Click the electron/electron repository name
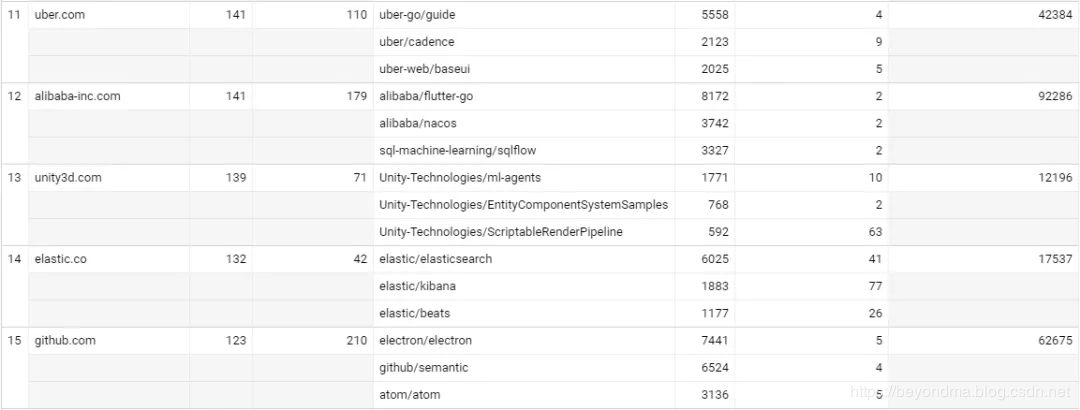 pos(425,341)
